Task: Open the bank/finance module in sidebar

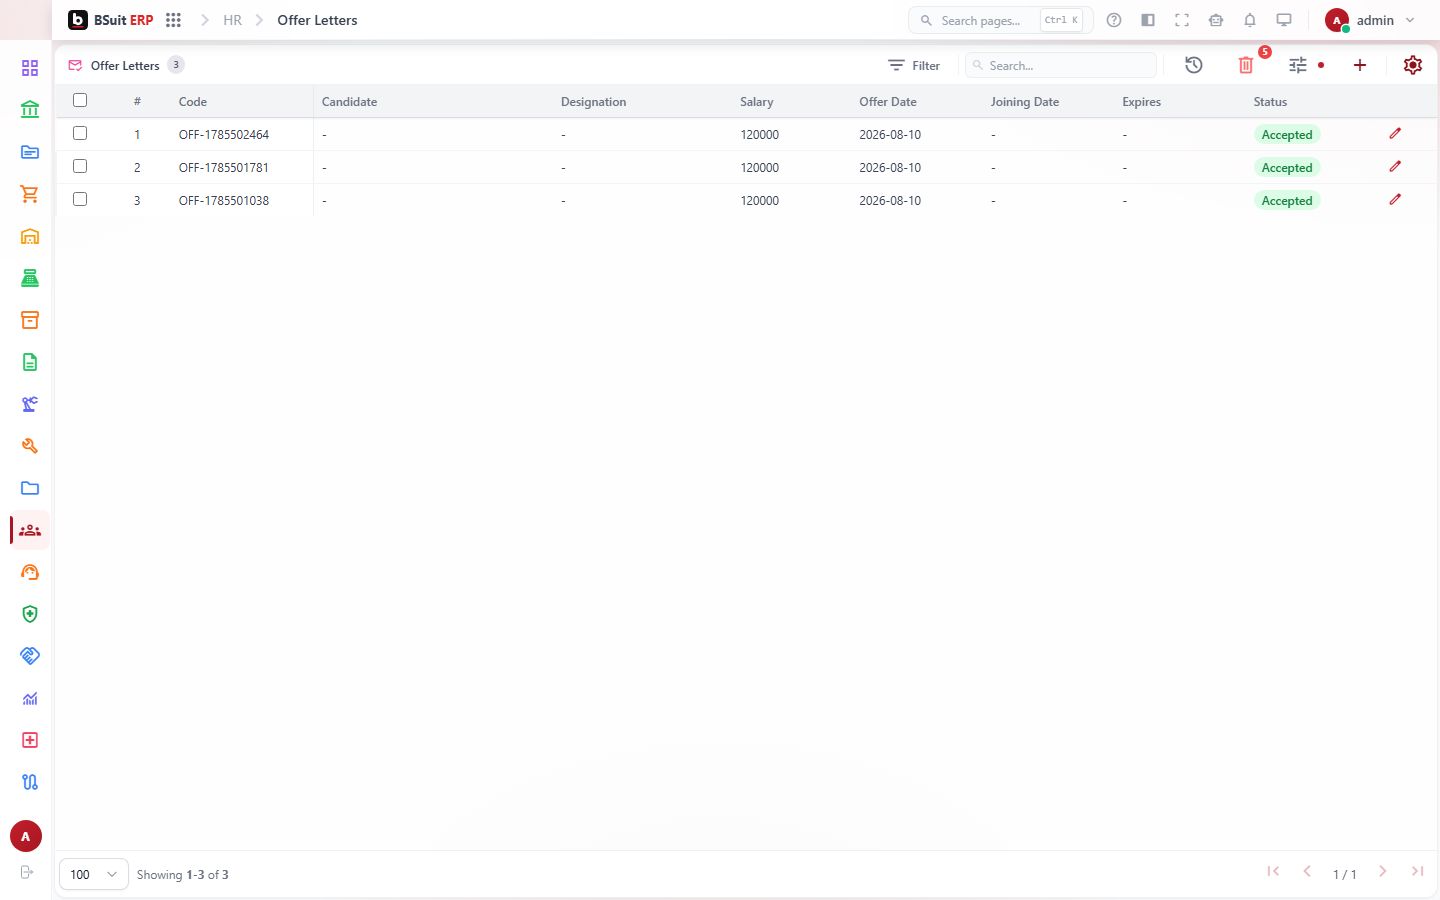Action: coord(30,110)
